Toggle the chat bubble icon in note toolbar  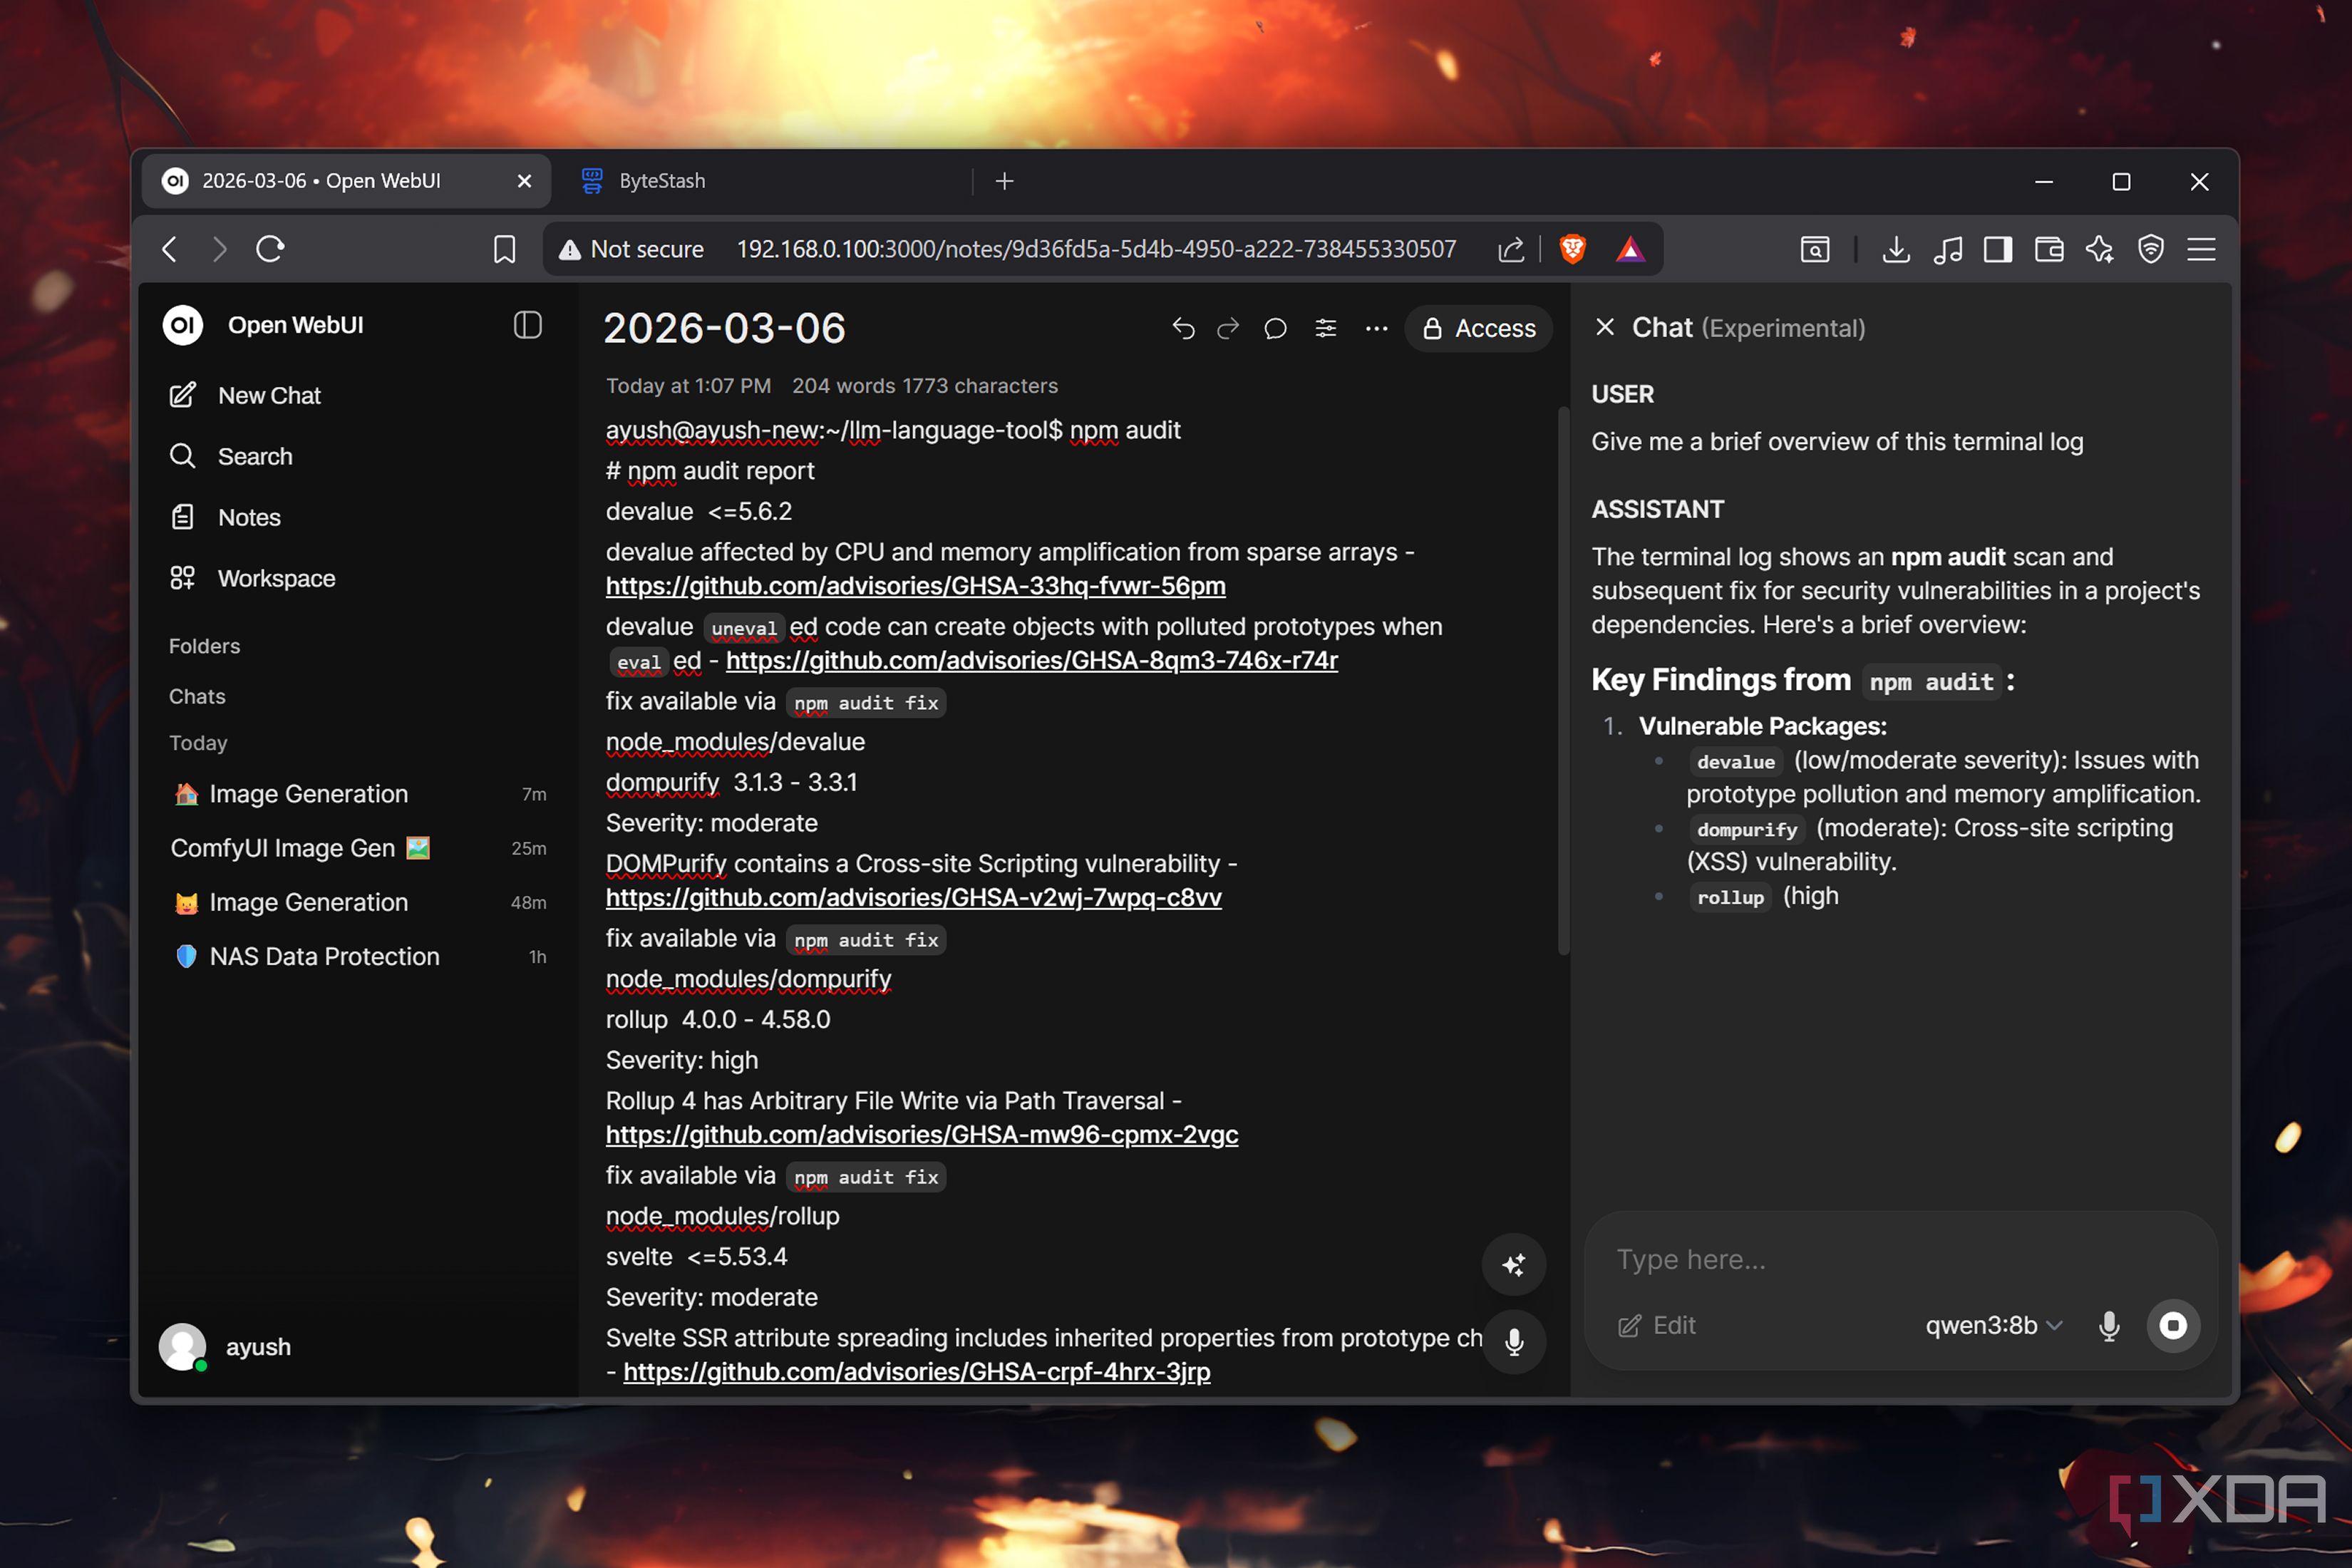[1275, 328]
